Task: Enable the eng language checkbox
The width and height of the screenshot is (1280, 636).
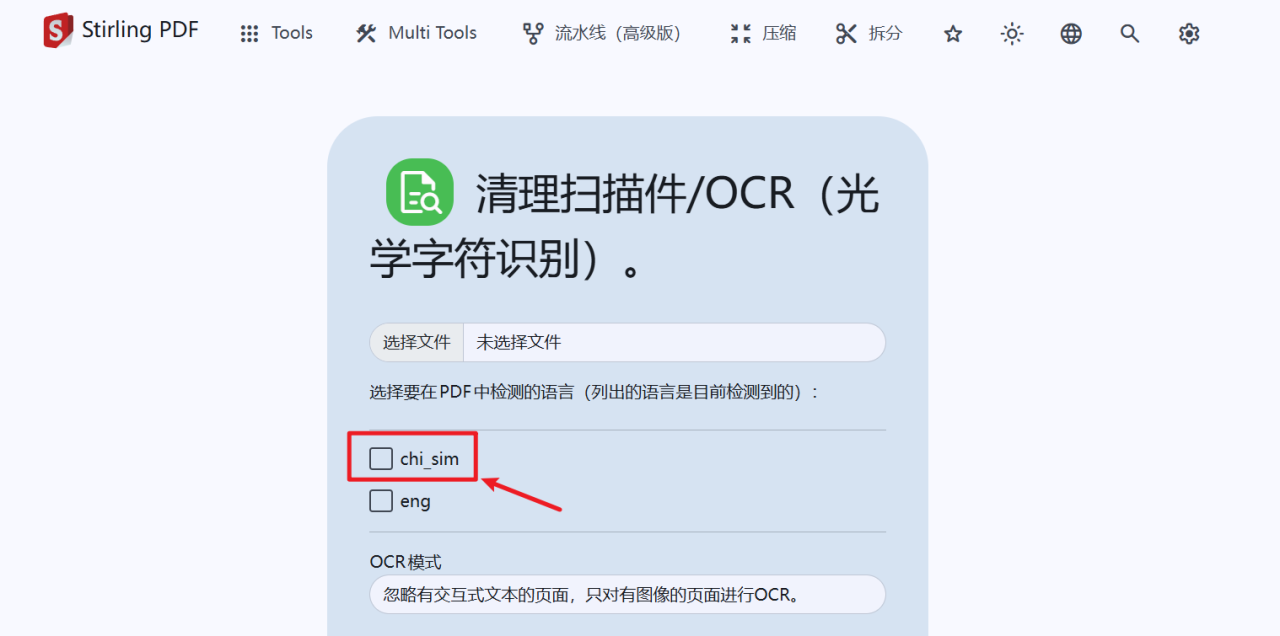Action: 381,500
